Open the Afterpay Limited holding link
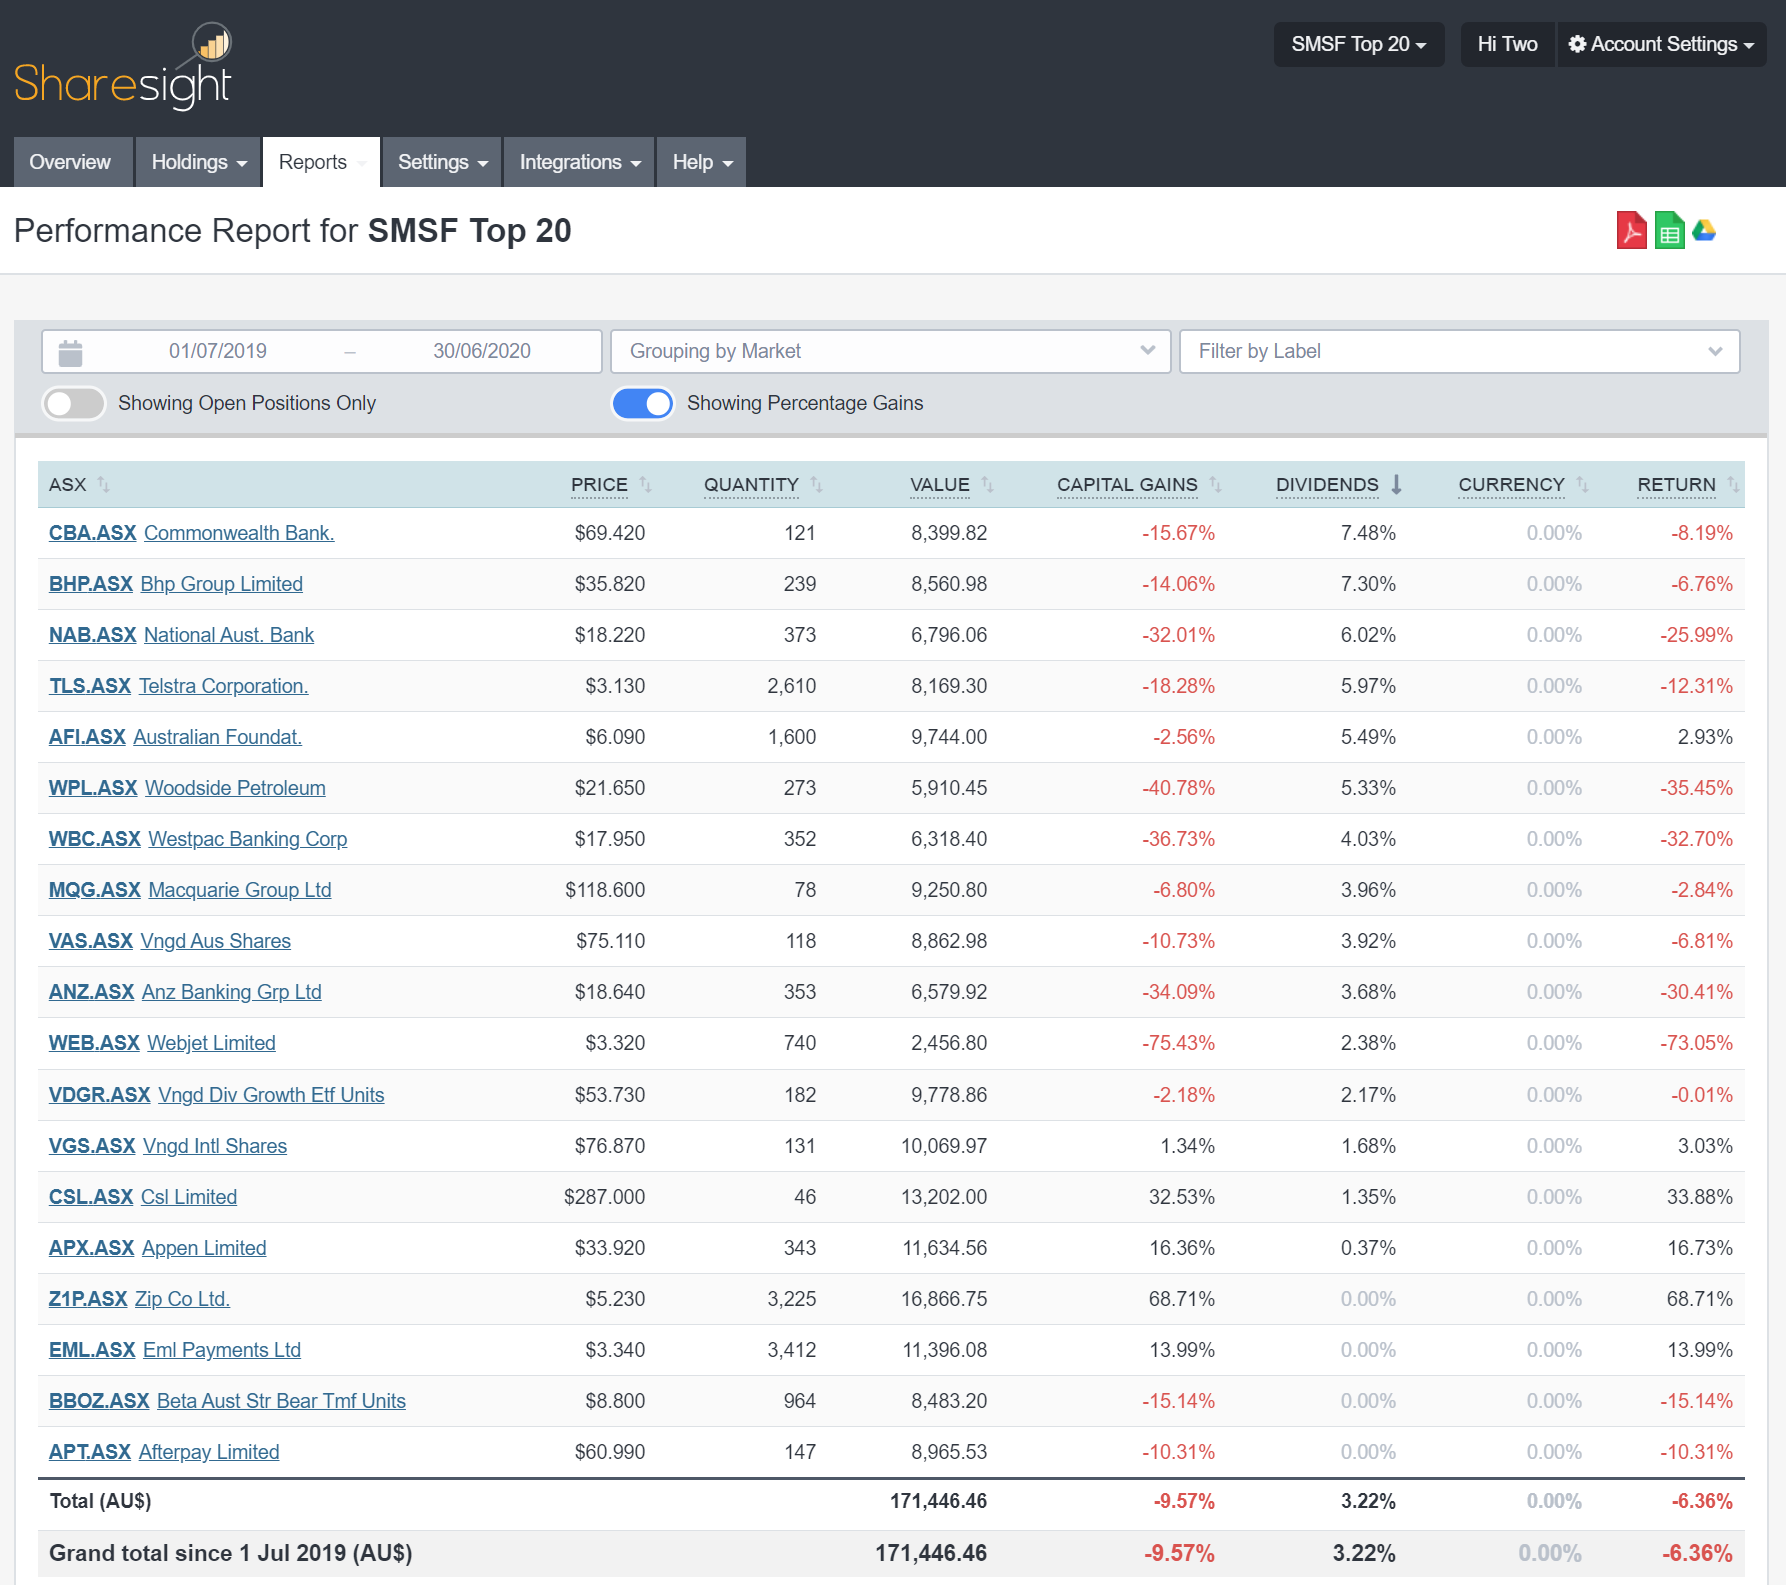The image size is (1786, 1585). pos(208,1451)
